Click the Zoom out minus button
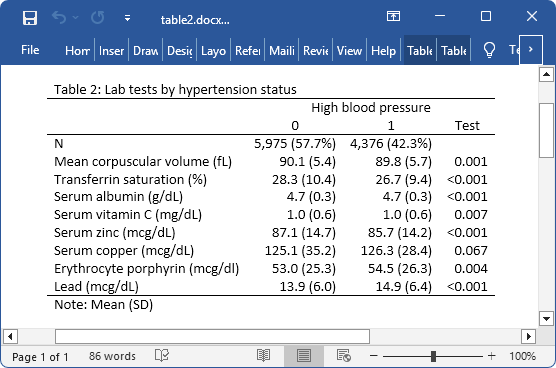 374,356
